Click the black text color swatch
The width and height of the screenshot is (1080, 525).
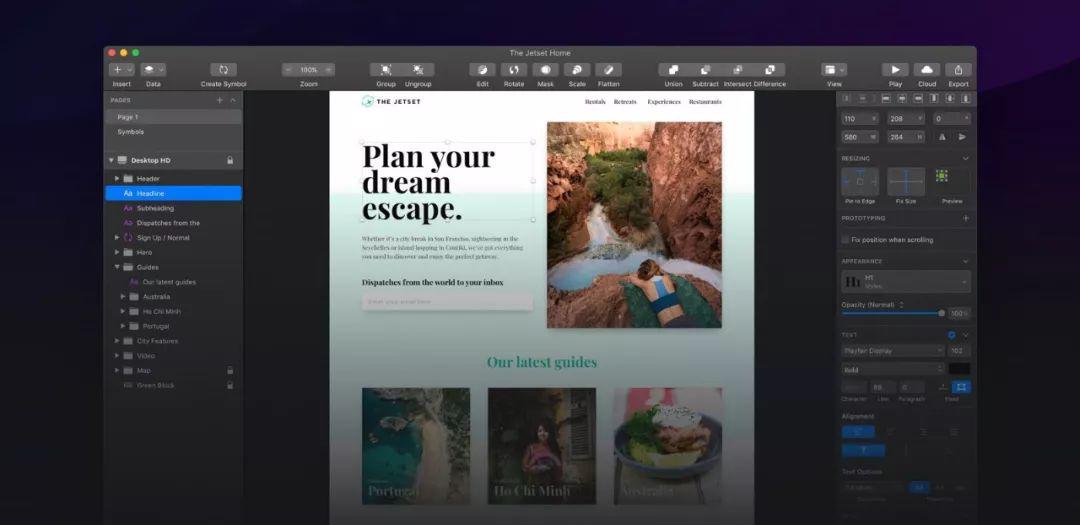tap(959, 369)
